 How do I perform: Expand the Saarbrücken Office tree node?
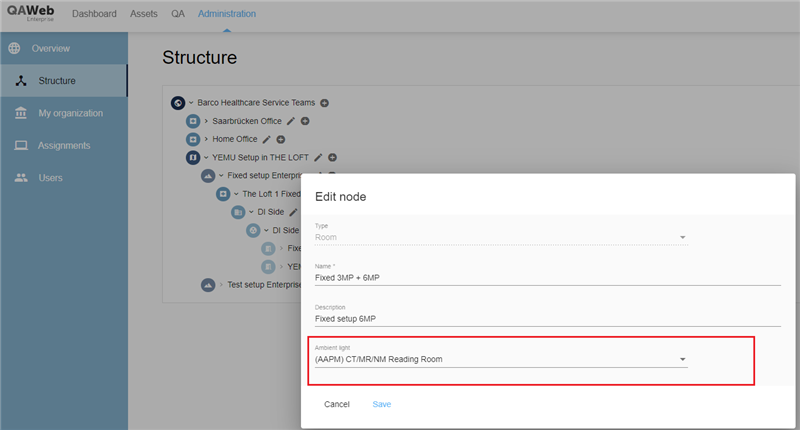click(x=206, y=121)
